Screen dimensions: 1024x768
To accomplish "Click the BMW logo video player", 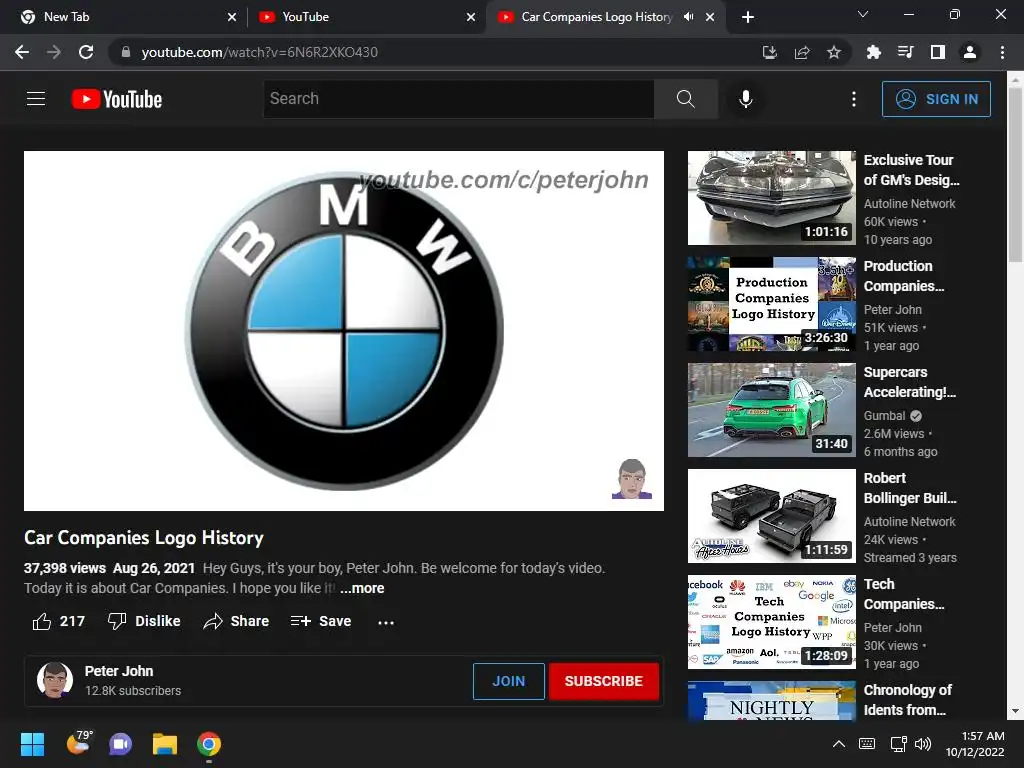I will pos(344,330).
